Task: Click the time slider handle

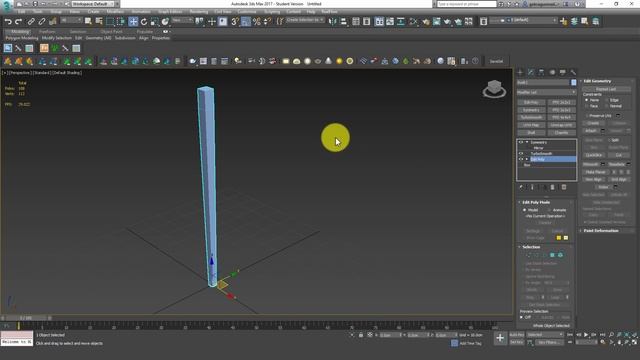Action: pos(26,318)
